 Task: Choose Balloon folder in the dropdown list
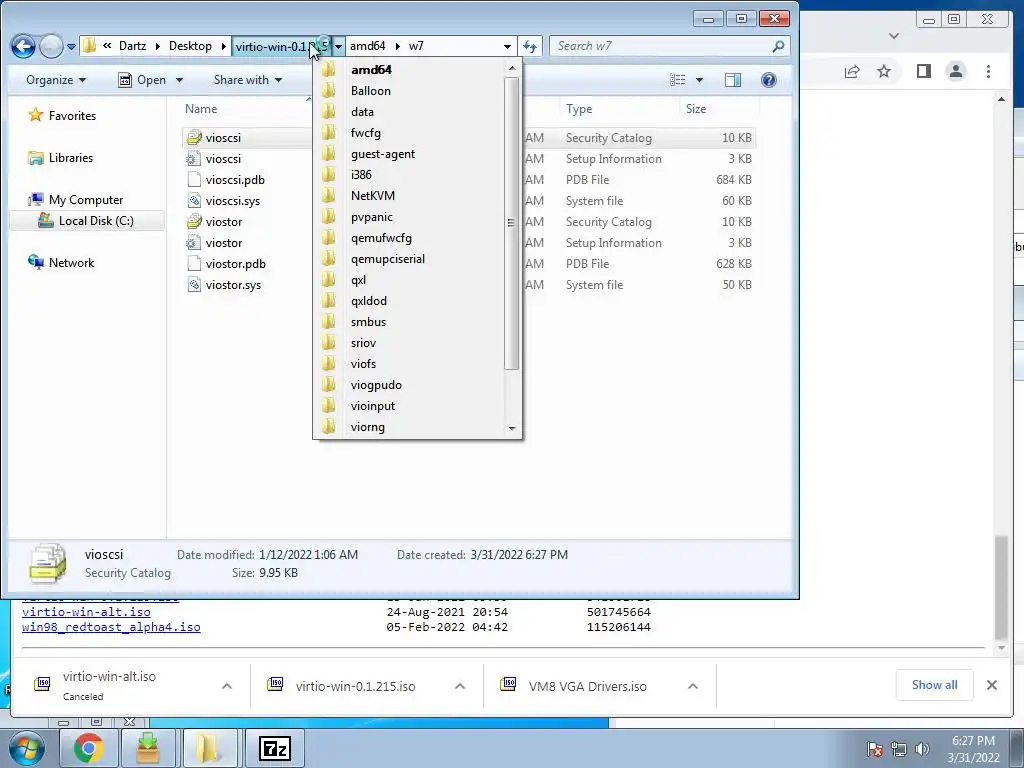tap(409, 91)
